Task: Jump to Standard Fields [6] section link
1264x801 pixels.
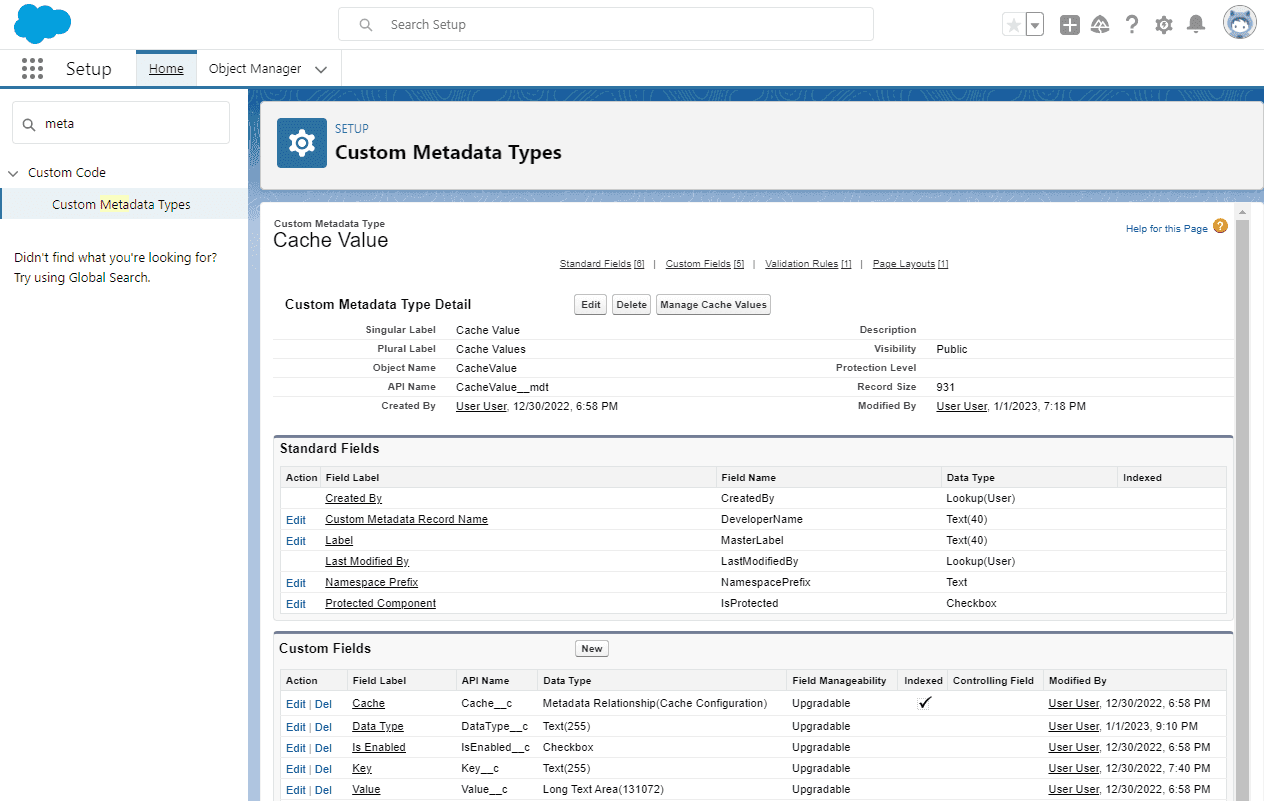Action: 602,264
